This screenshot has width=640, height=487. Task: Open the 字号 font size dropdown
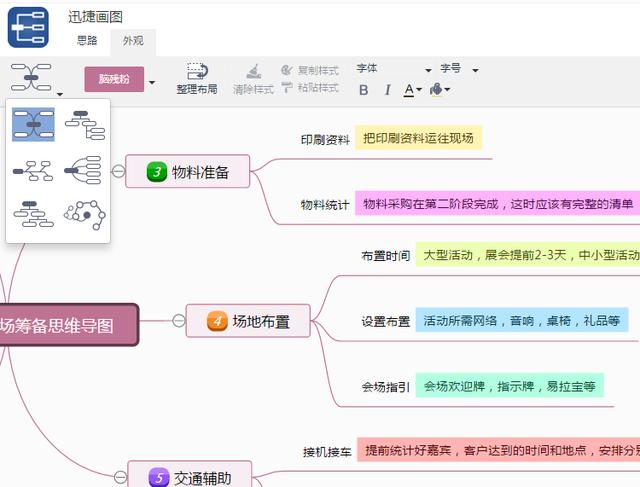point(475,70)
